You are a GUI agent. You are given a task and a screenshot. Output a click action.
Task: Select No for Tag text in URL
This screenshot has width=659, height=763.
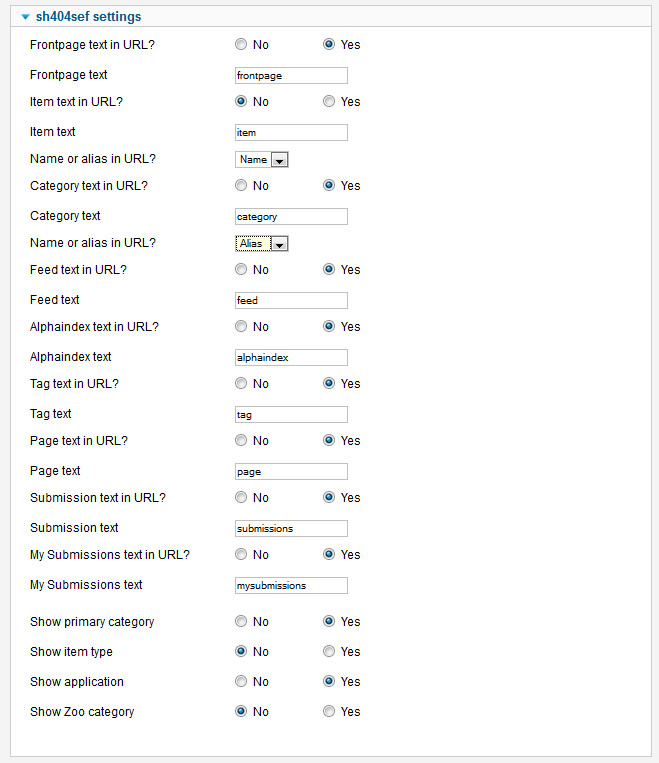241,384
